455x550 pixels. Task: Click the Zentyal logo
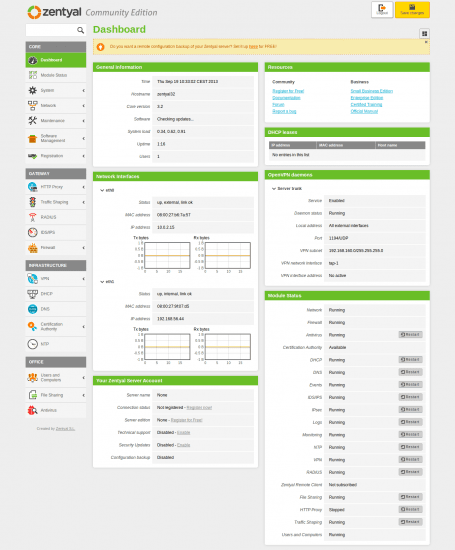[x=54, y=12]
